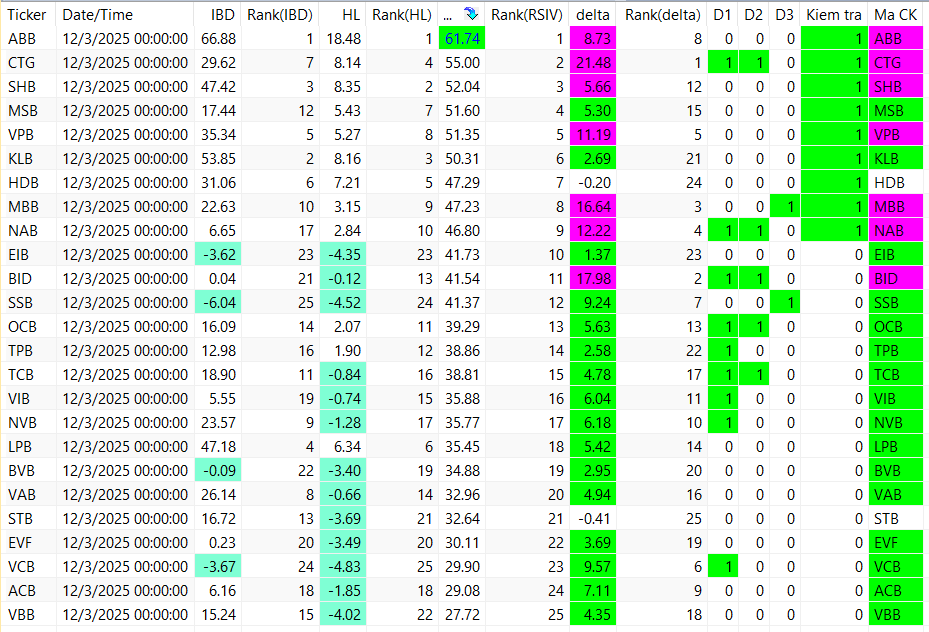Select VAB in the Ticker column
This screenshot has height=632, width=929.
coord(22,495)
